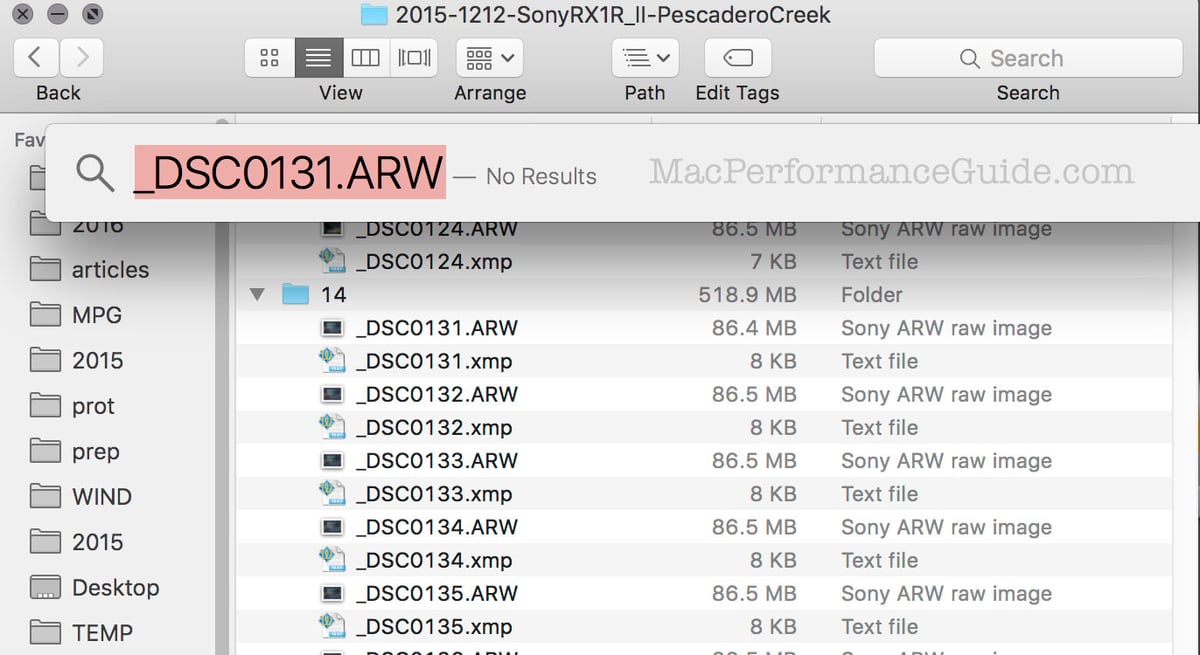Select folder name 14 in list

[x=333, y=295]
